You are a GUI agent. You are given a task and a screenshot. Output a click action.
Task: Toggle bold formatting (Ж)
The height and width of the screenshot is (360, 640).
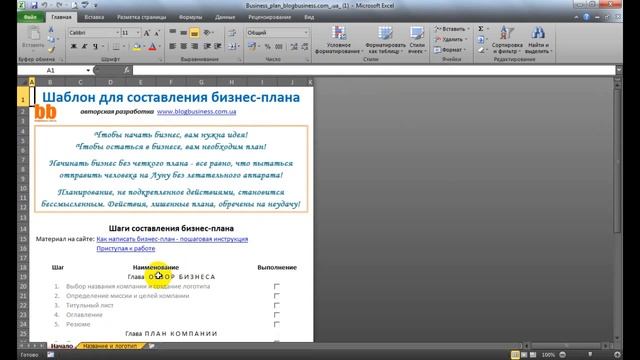73,47
